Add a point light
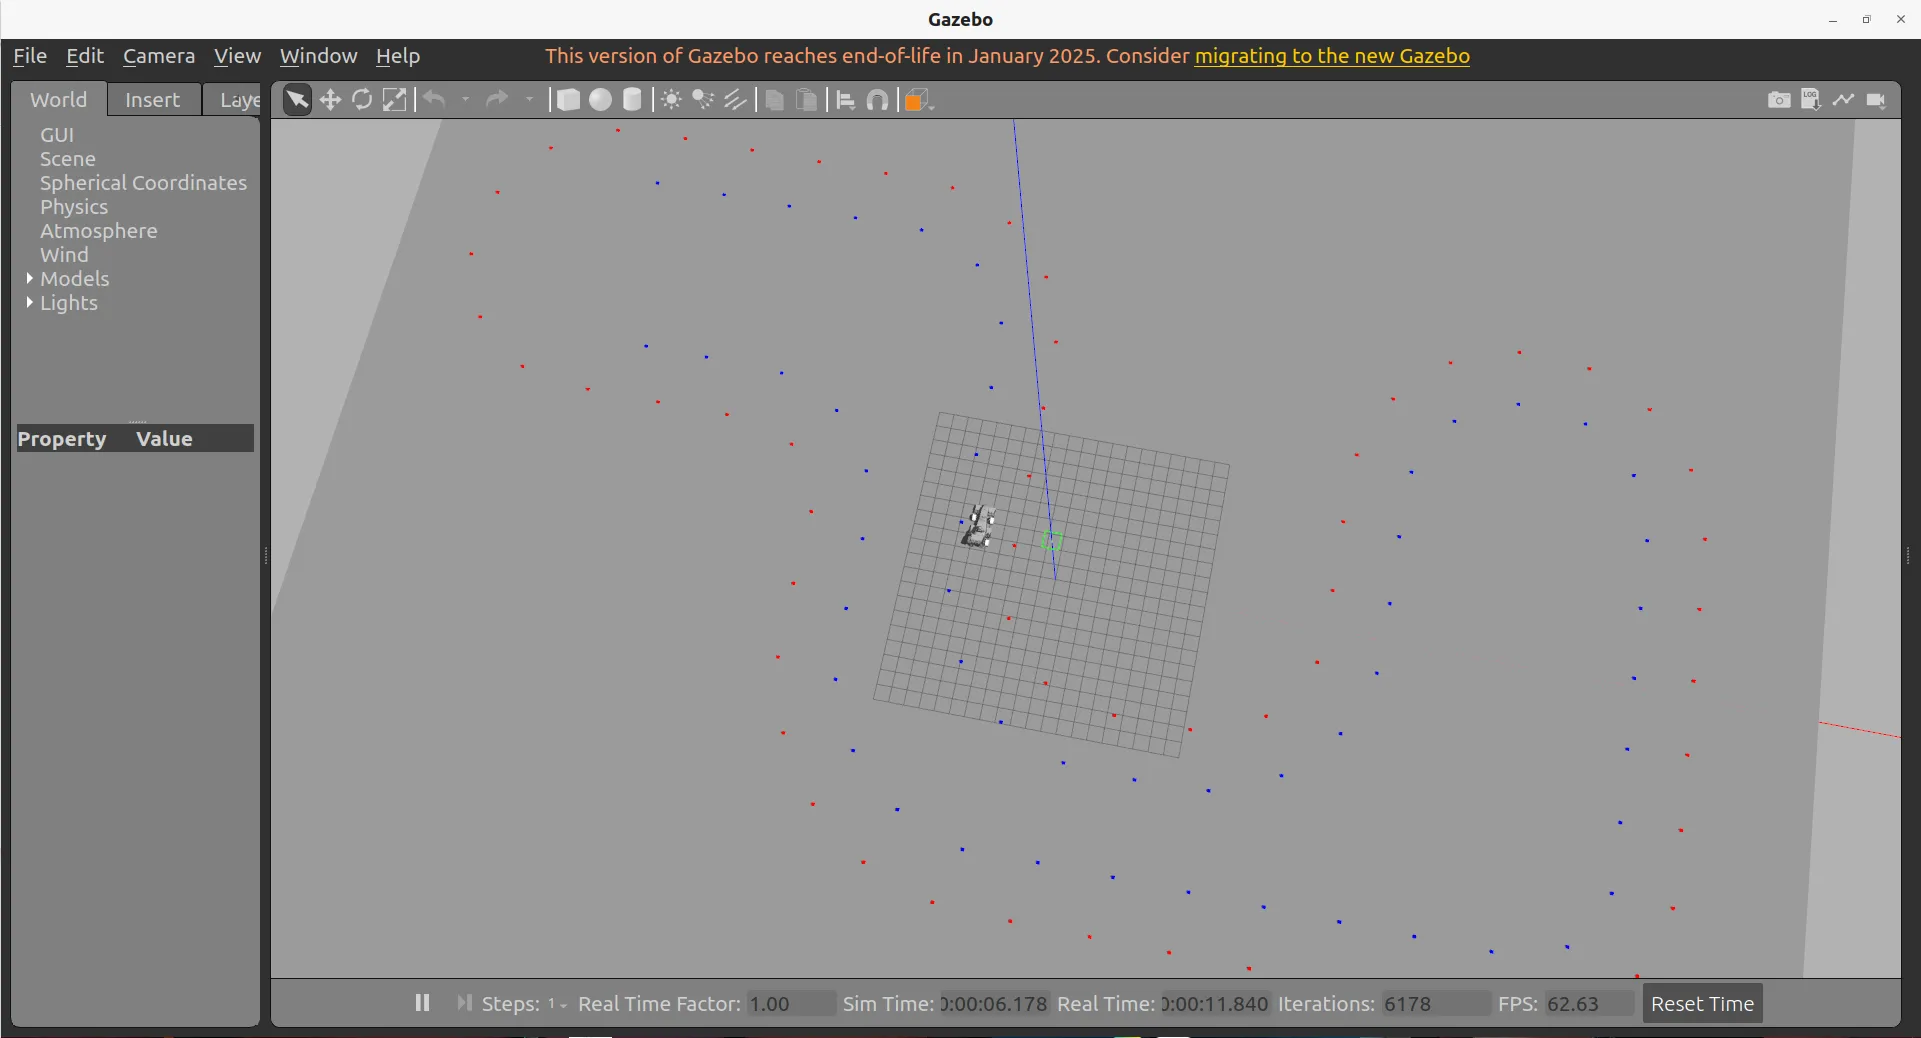 (x=671, y=100)
